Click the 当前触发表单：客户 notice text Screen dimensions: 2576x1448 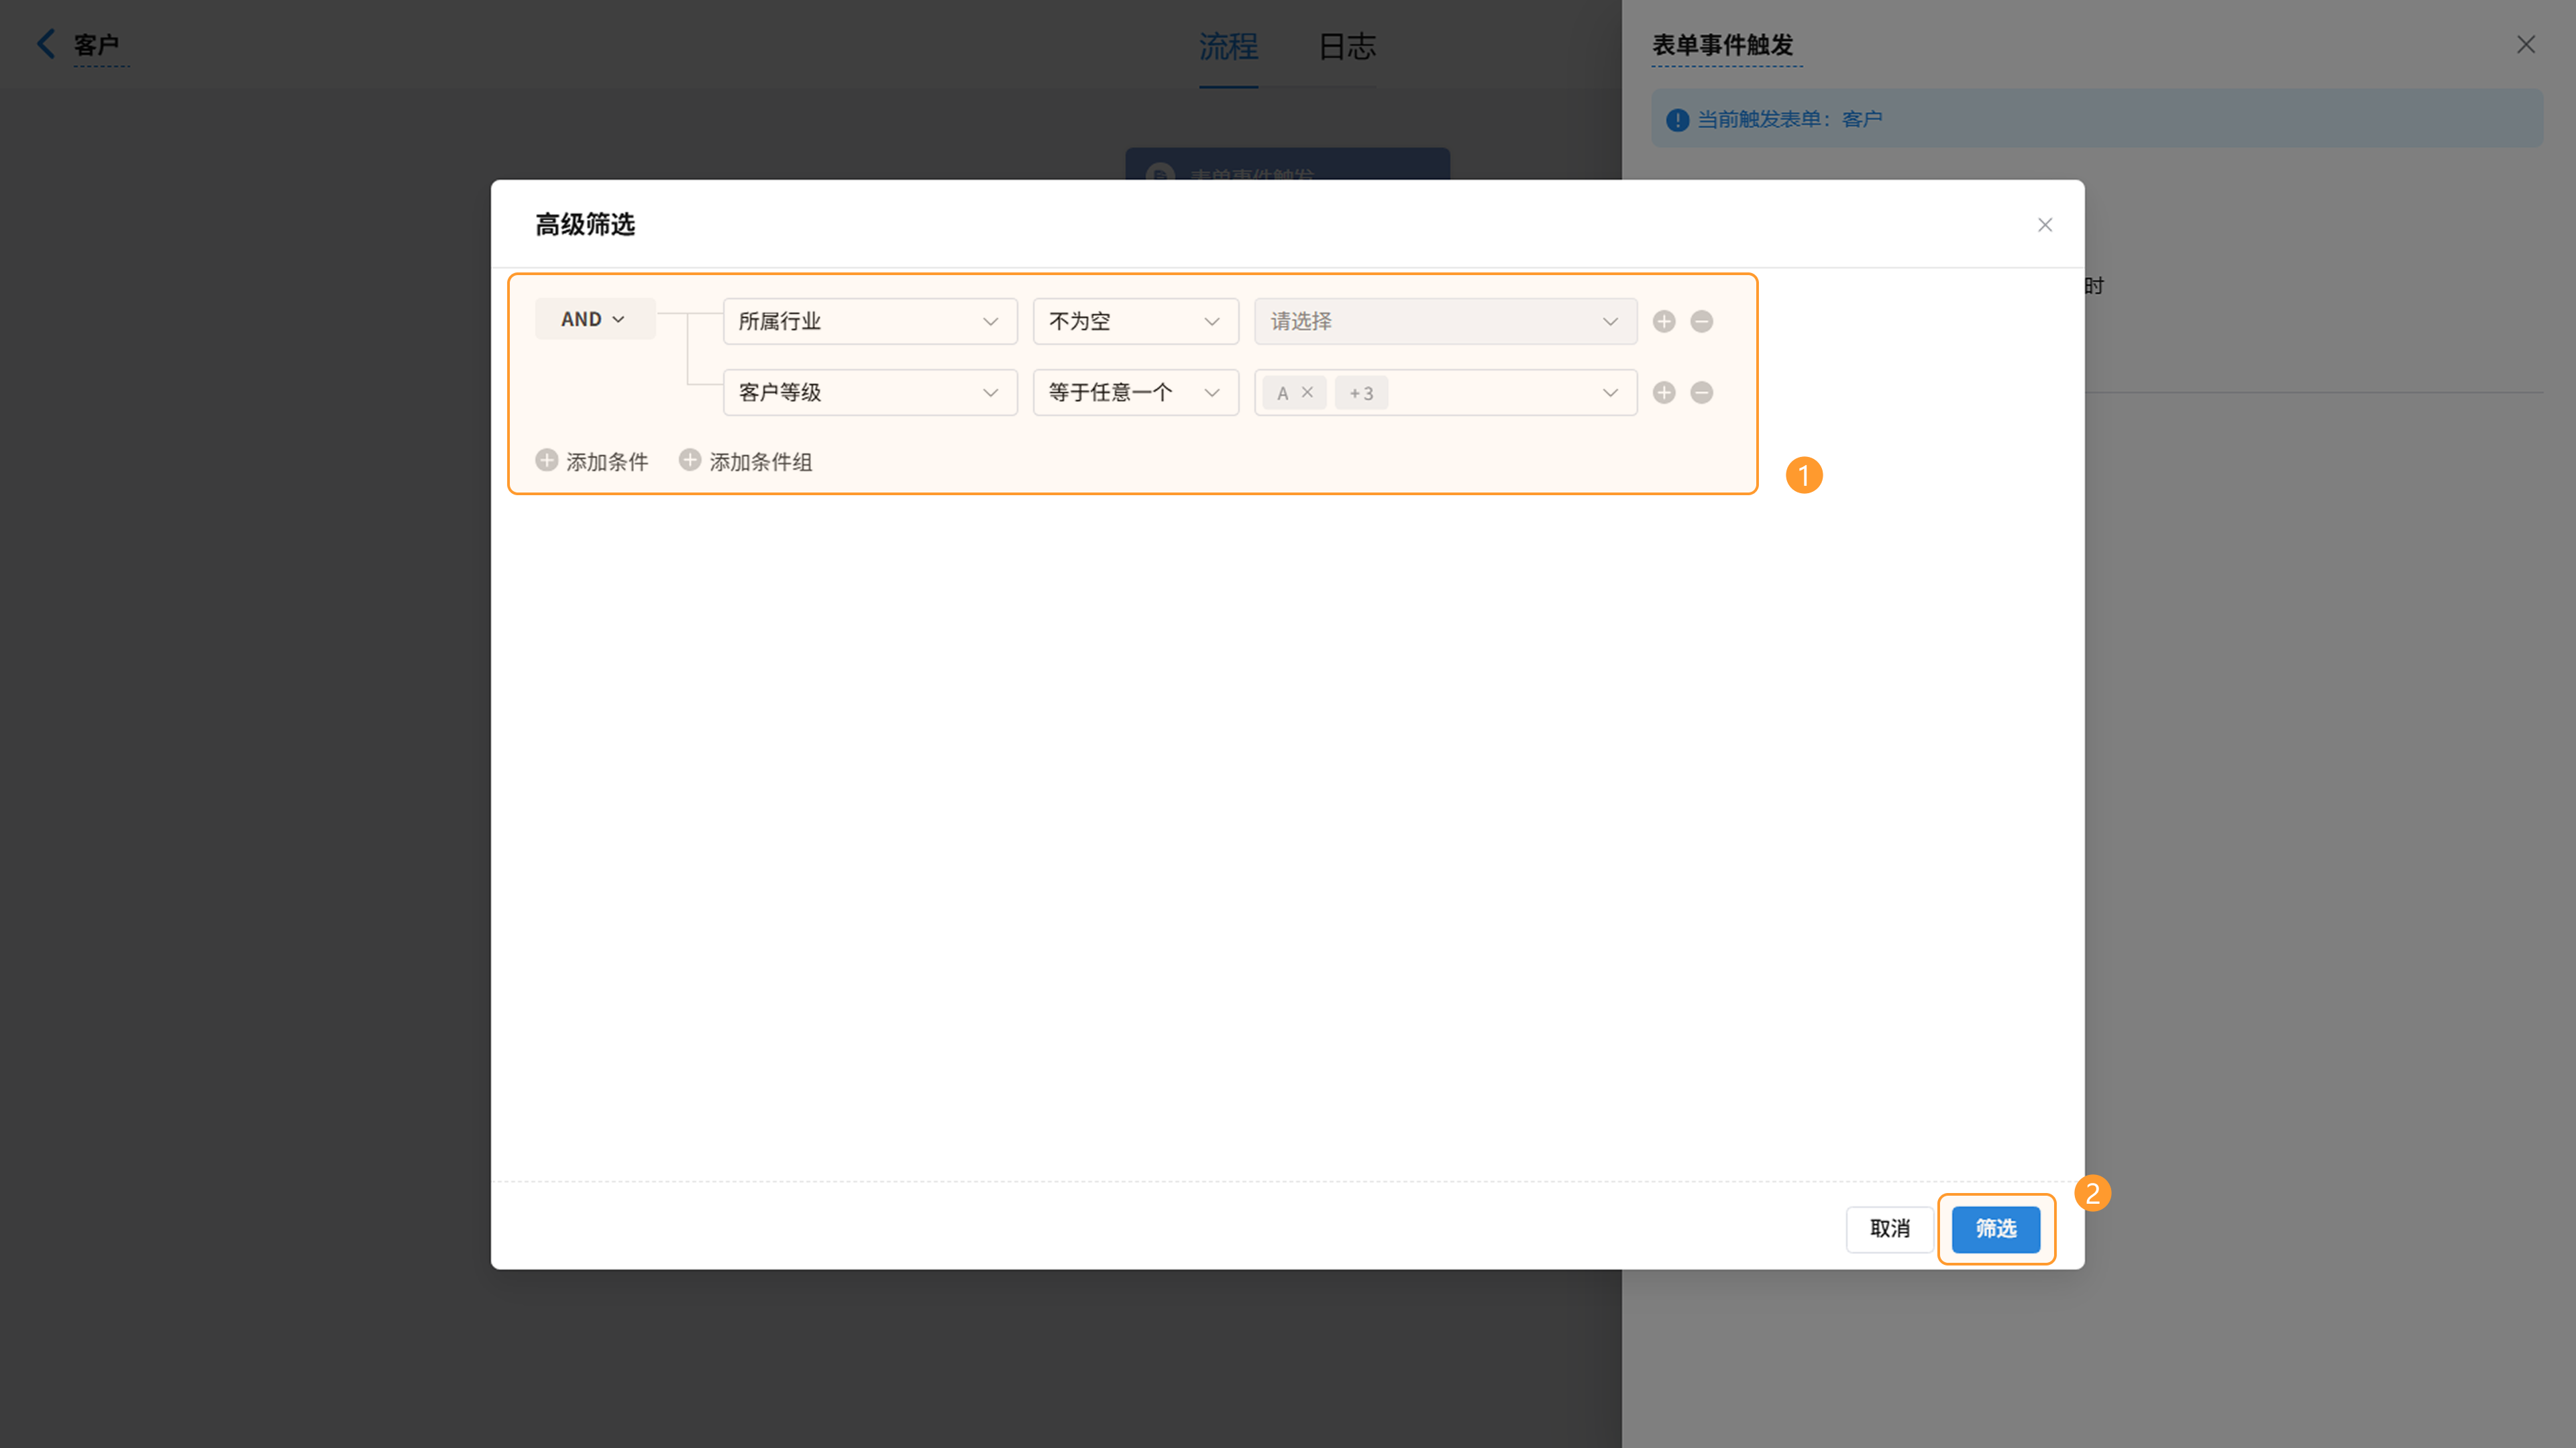click(1789, 119)
